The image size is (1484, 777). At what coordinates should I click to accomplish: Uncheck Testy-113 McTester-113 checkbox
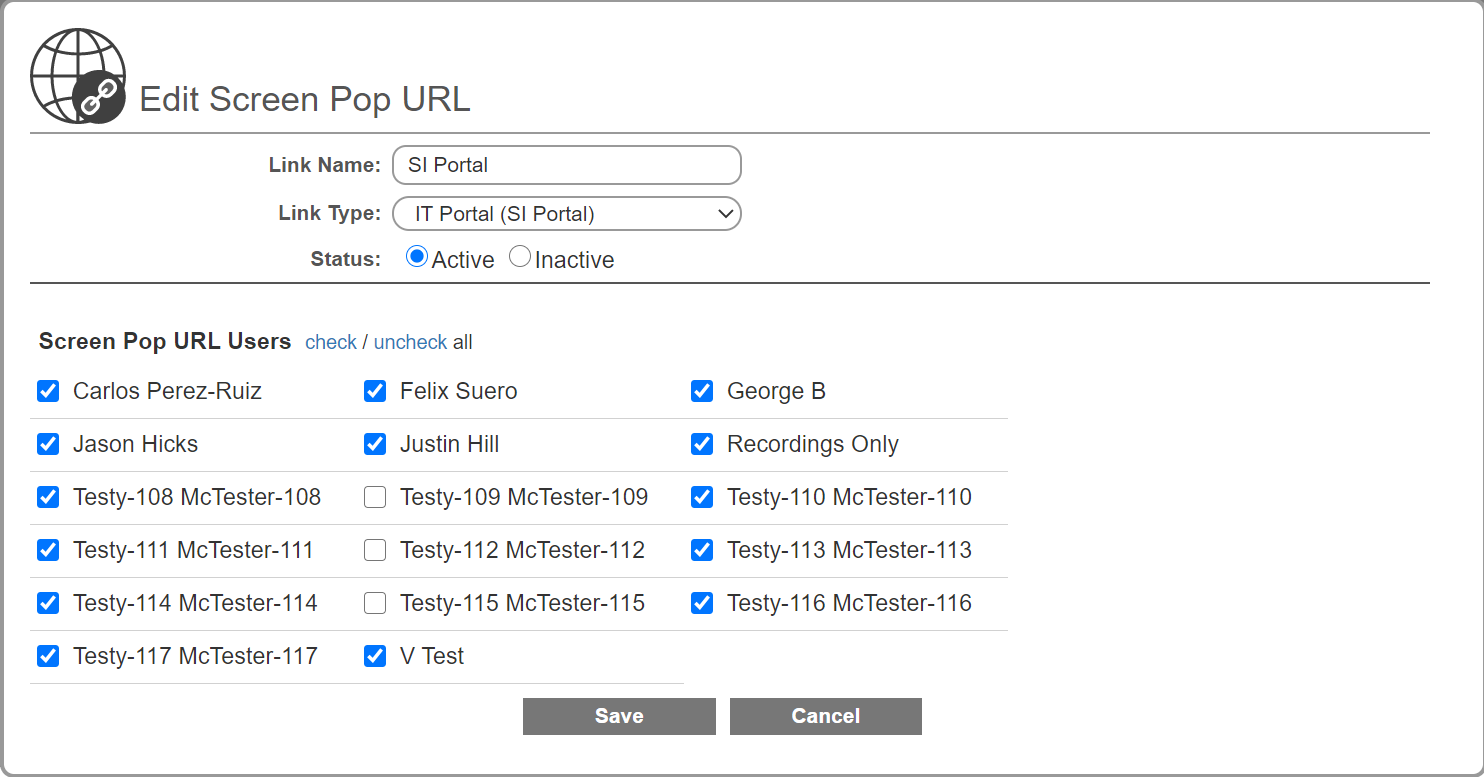pos(702,550)
